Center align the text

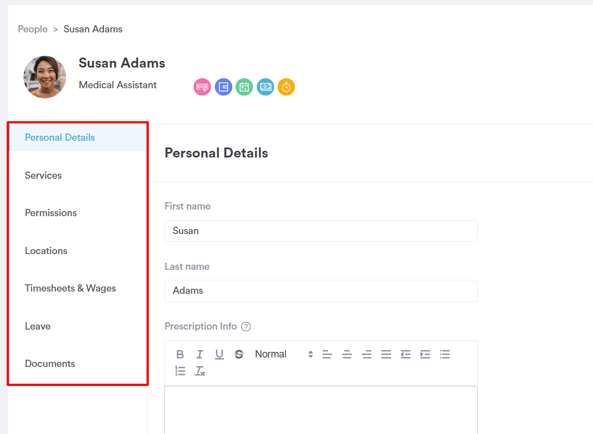[347, 354]
